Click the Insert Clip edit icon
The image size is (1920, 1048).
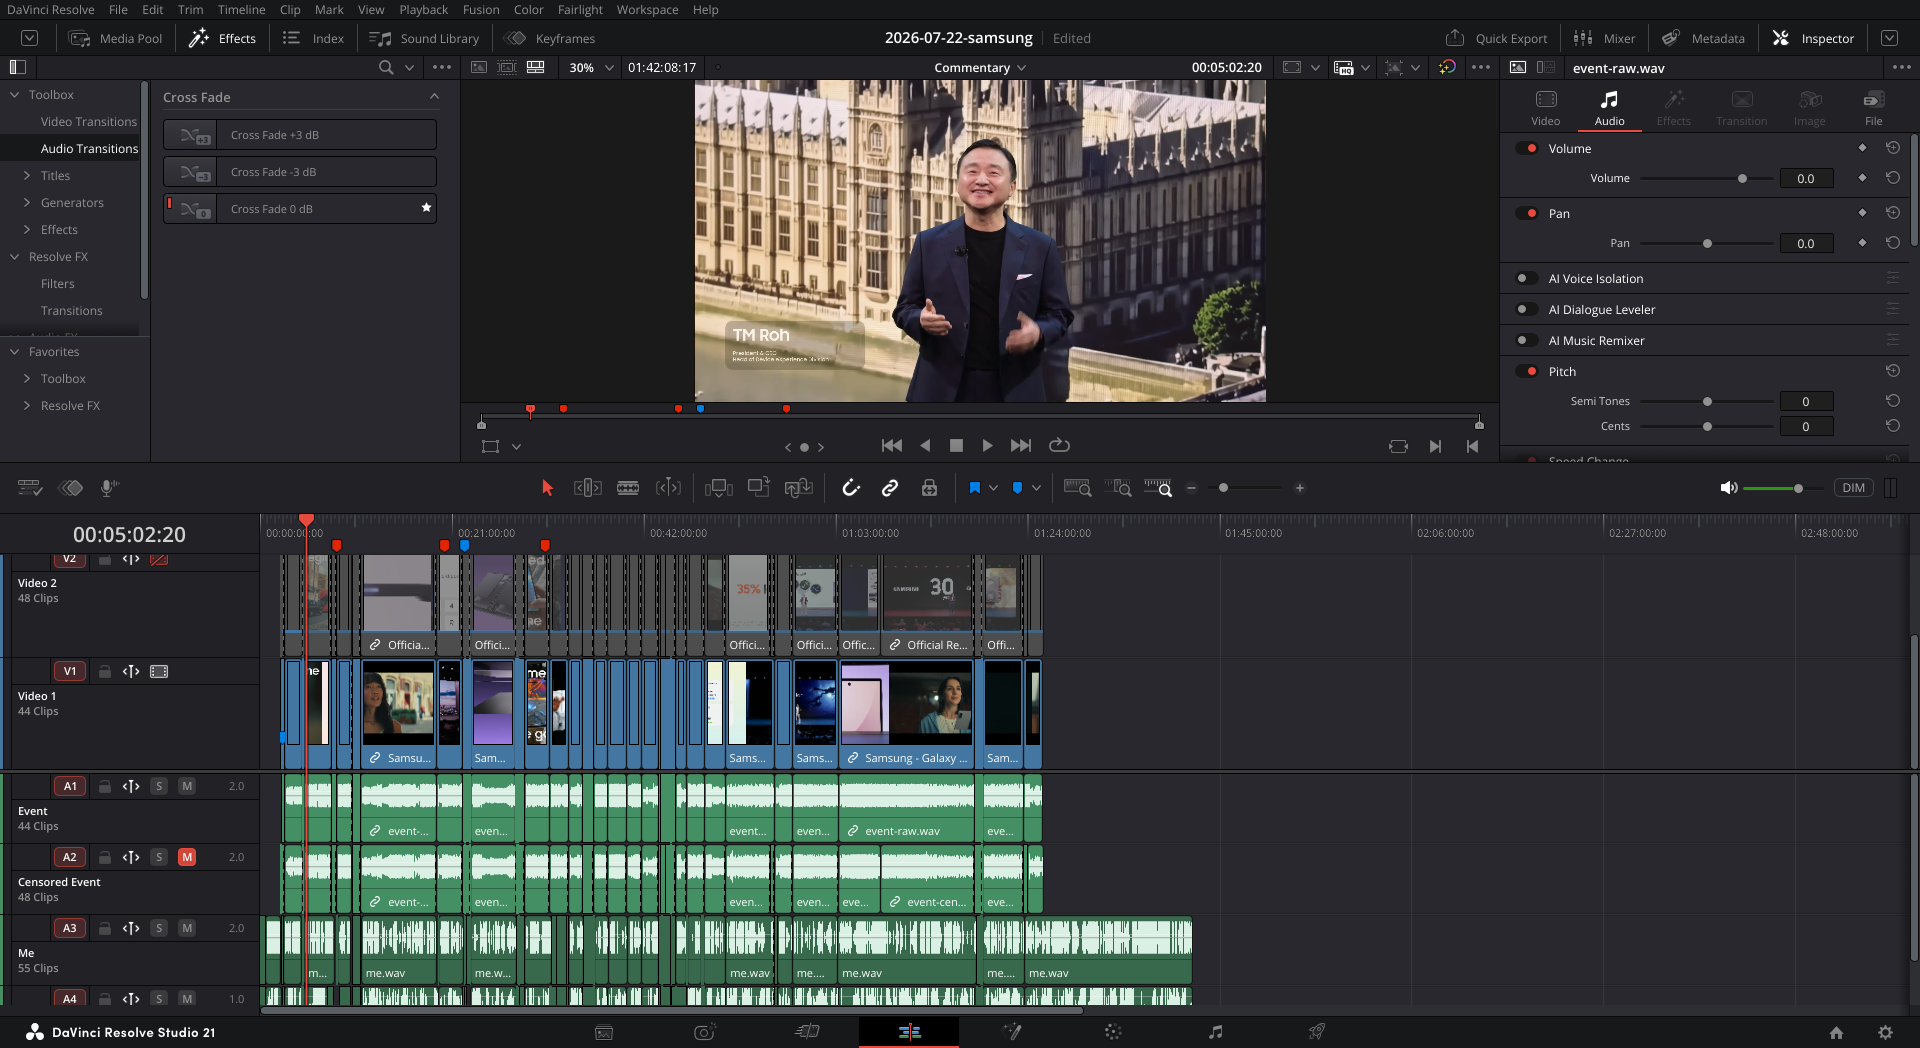tap(719, 488)
